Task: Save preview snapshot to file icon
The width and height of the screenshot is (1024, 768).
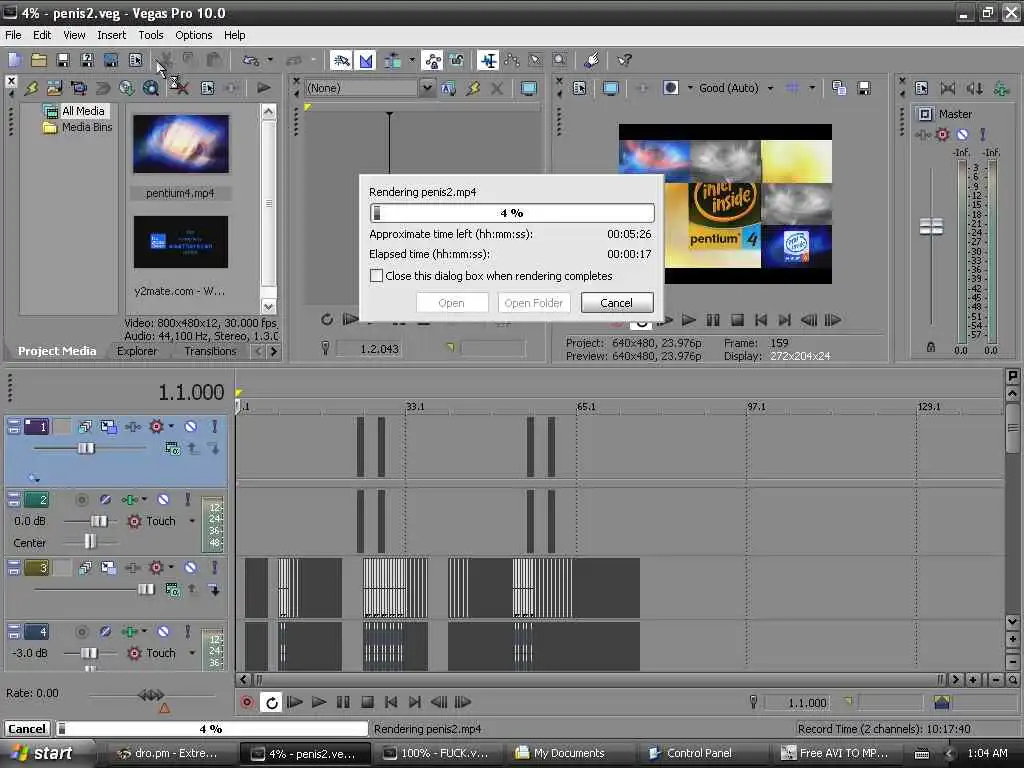Action: pyautogui.click(x=863, y=88)
